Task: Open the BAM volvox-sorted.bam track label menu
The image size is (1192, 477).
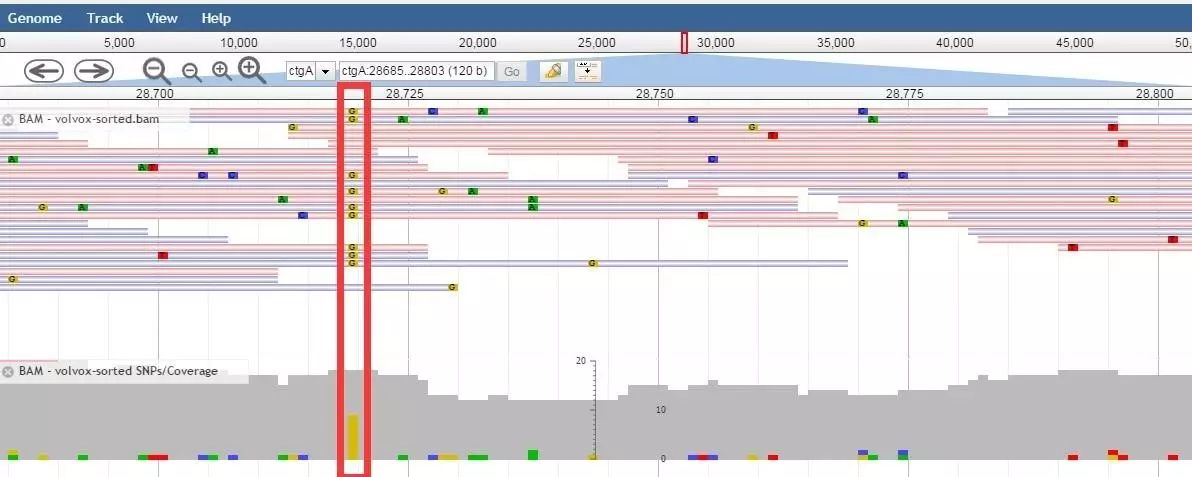Action: [x=88, y=119]
